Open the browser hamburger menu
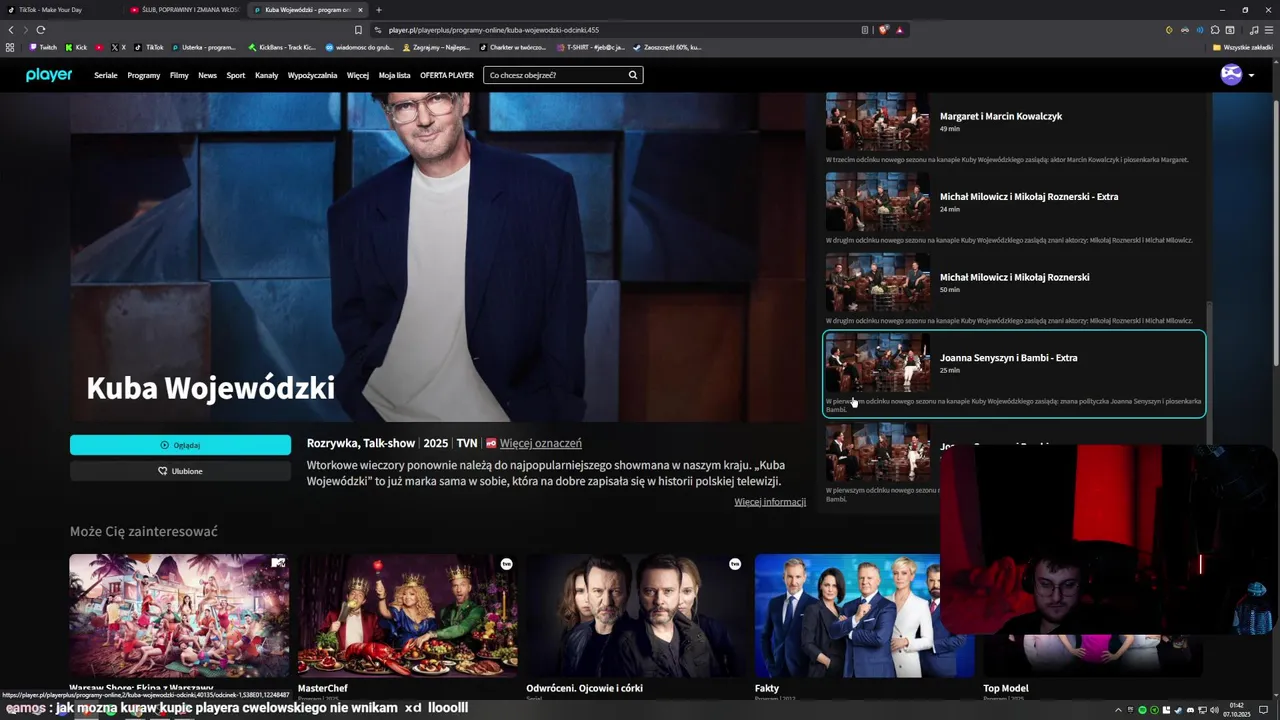This screenshot has height=720, width=1280. 1268,30
